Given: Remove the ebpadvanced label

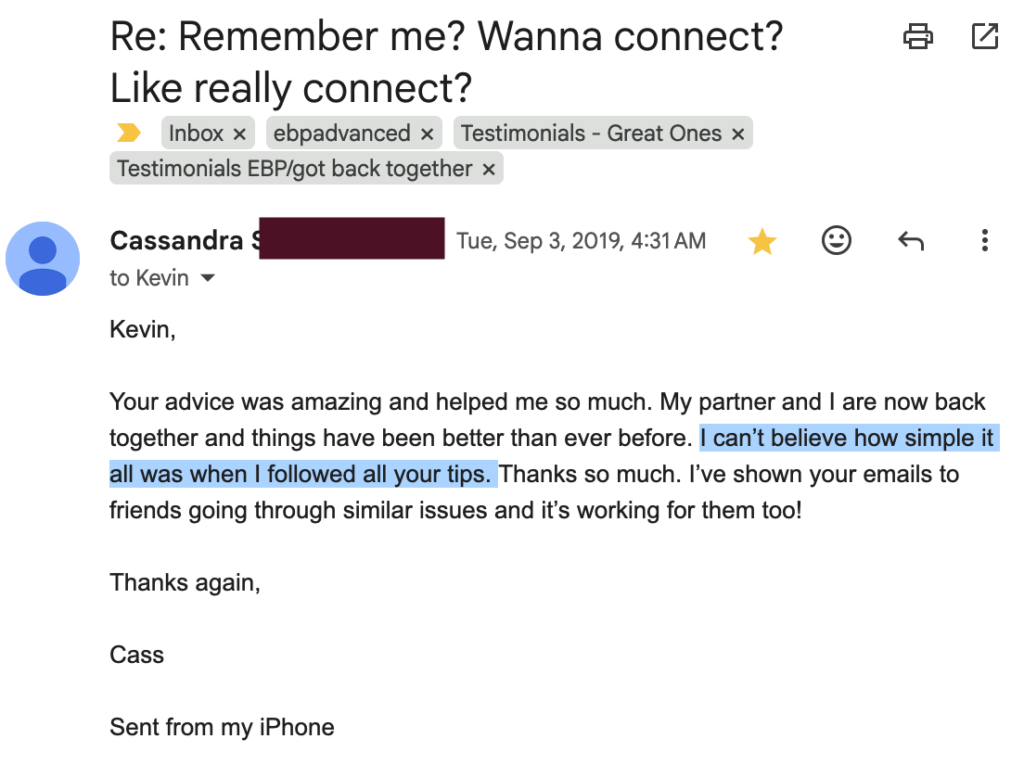Looking at the screenshot, I should click(427, 134).
